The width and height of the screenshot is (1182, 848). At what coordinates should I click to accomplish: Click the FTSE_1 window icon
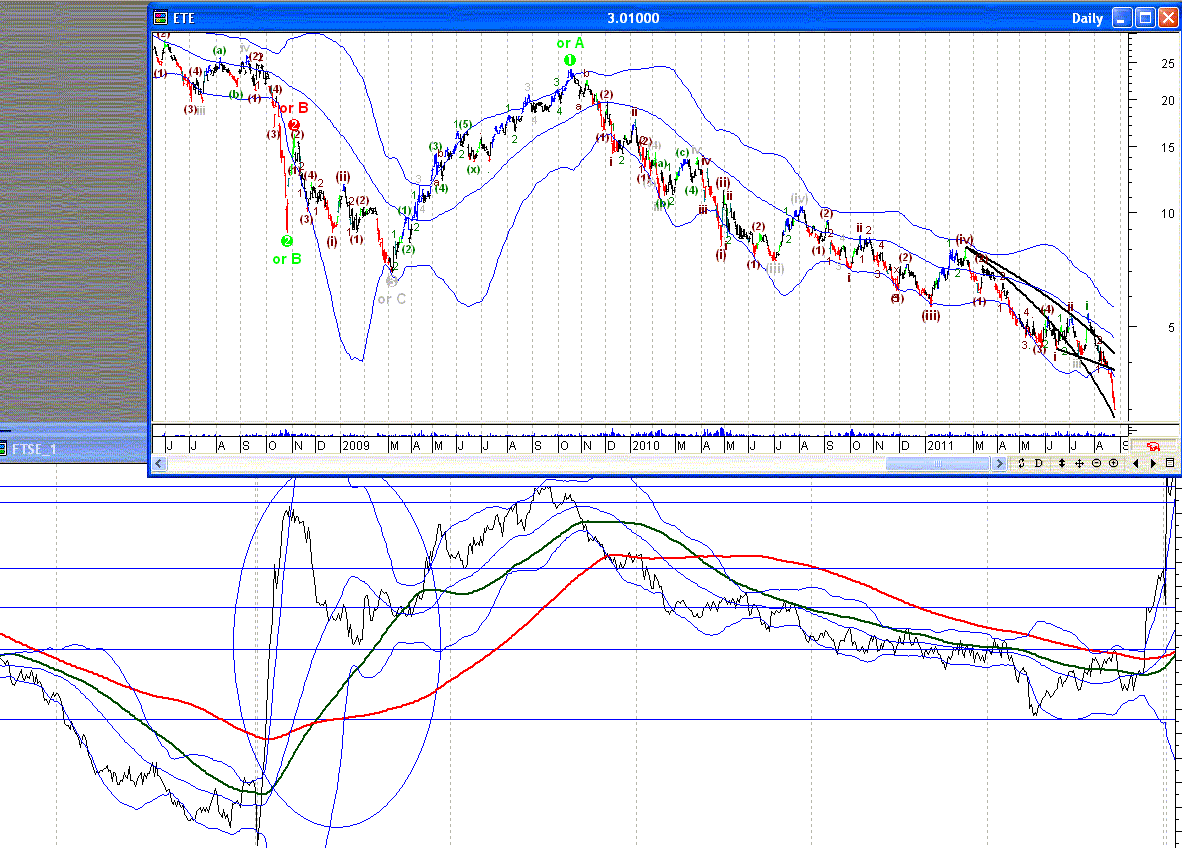4,449
